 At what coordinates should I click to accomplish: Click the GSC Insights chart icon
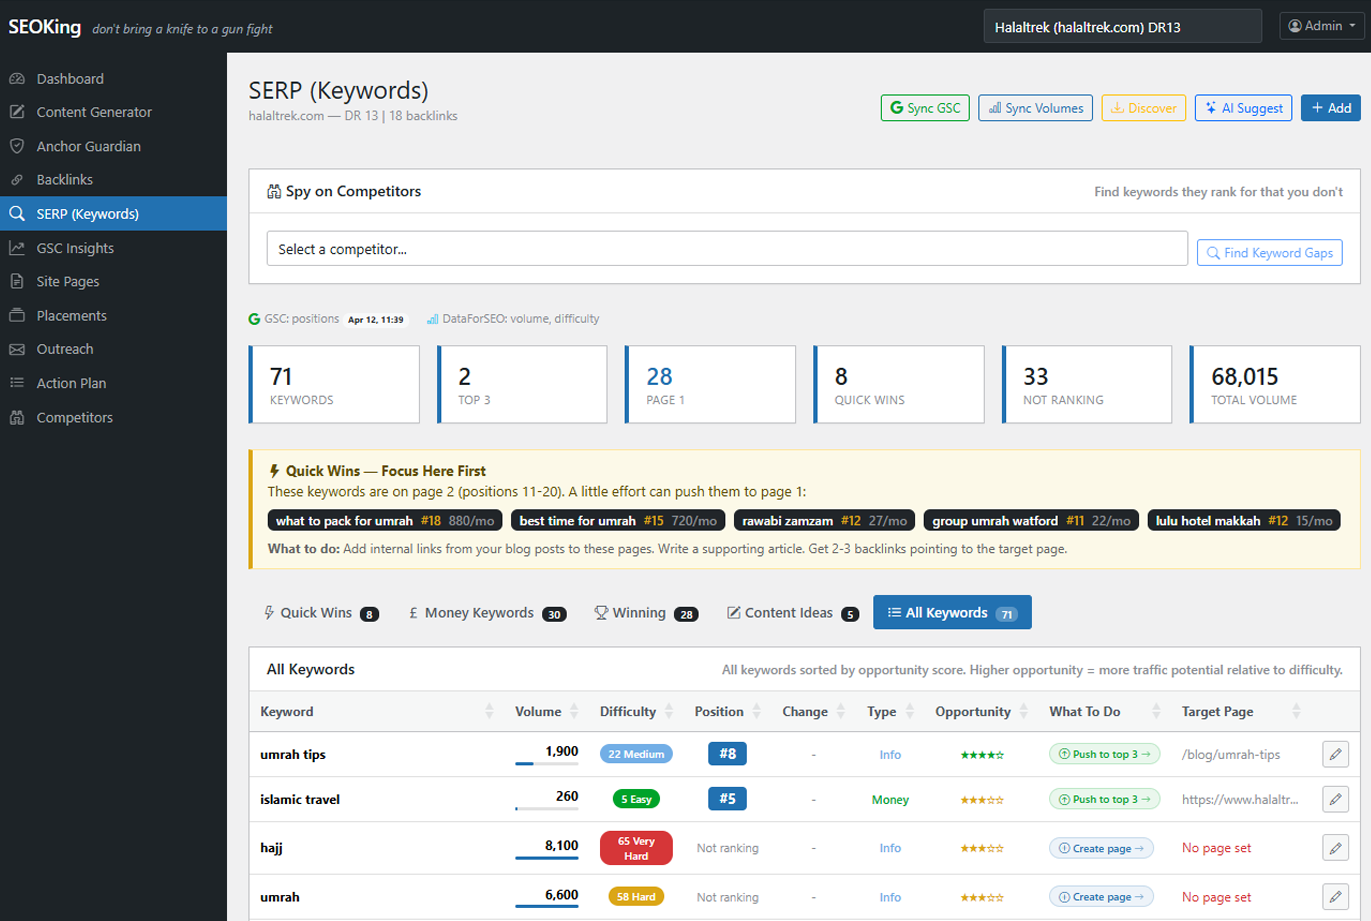17,247
